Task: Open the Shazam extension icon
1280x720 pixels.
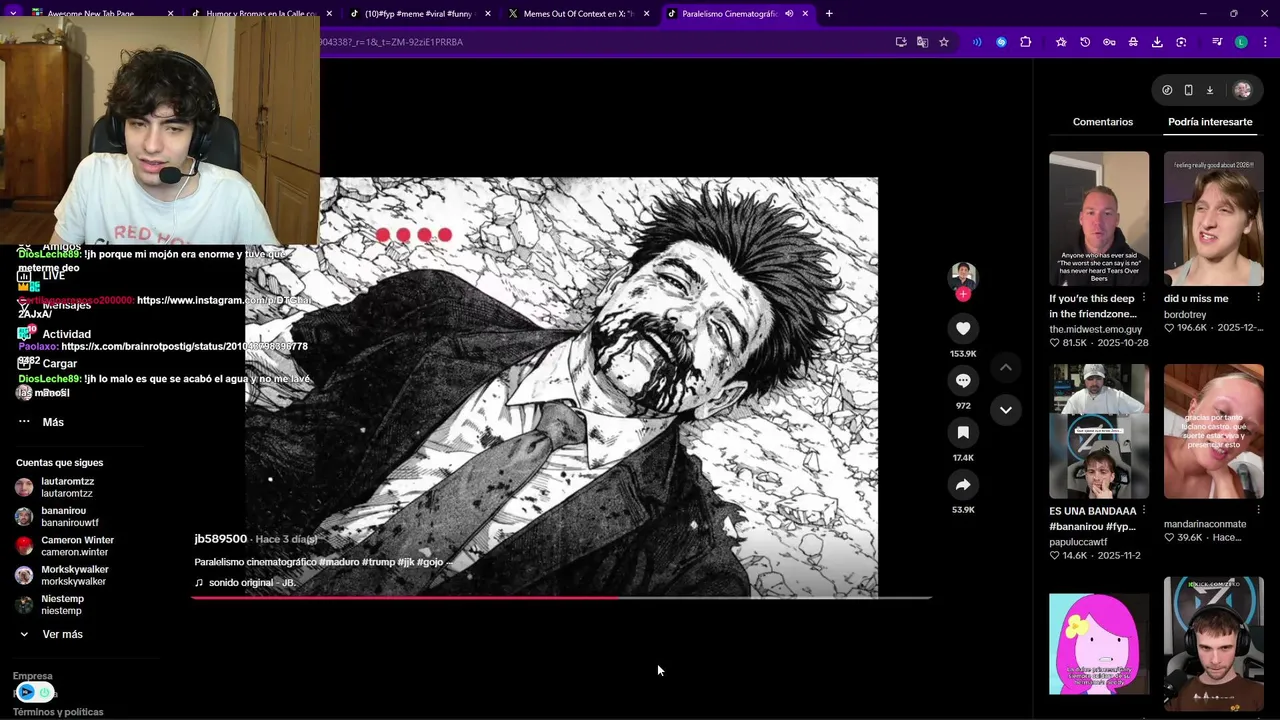Action: click(1001, 42)
